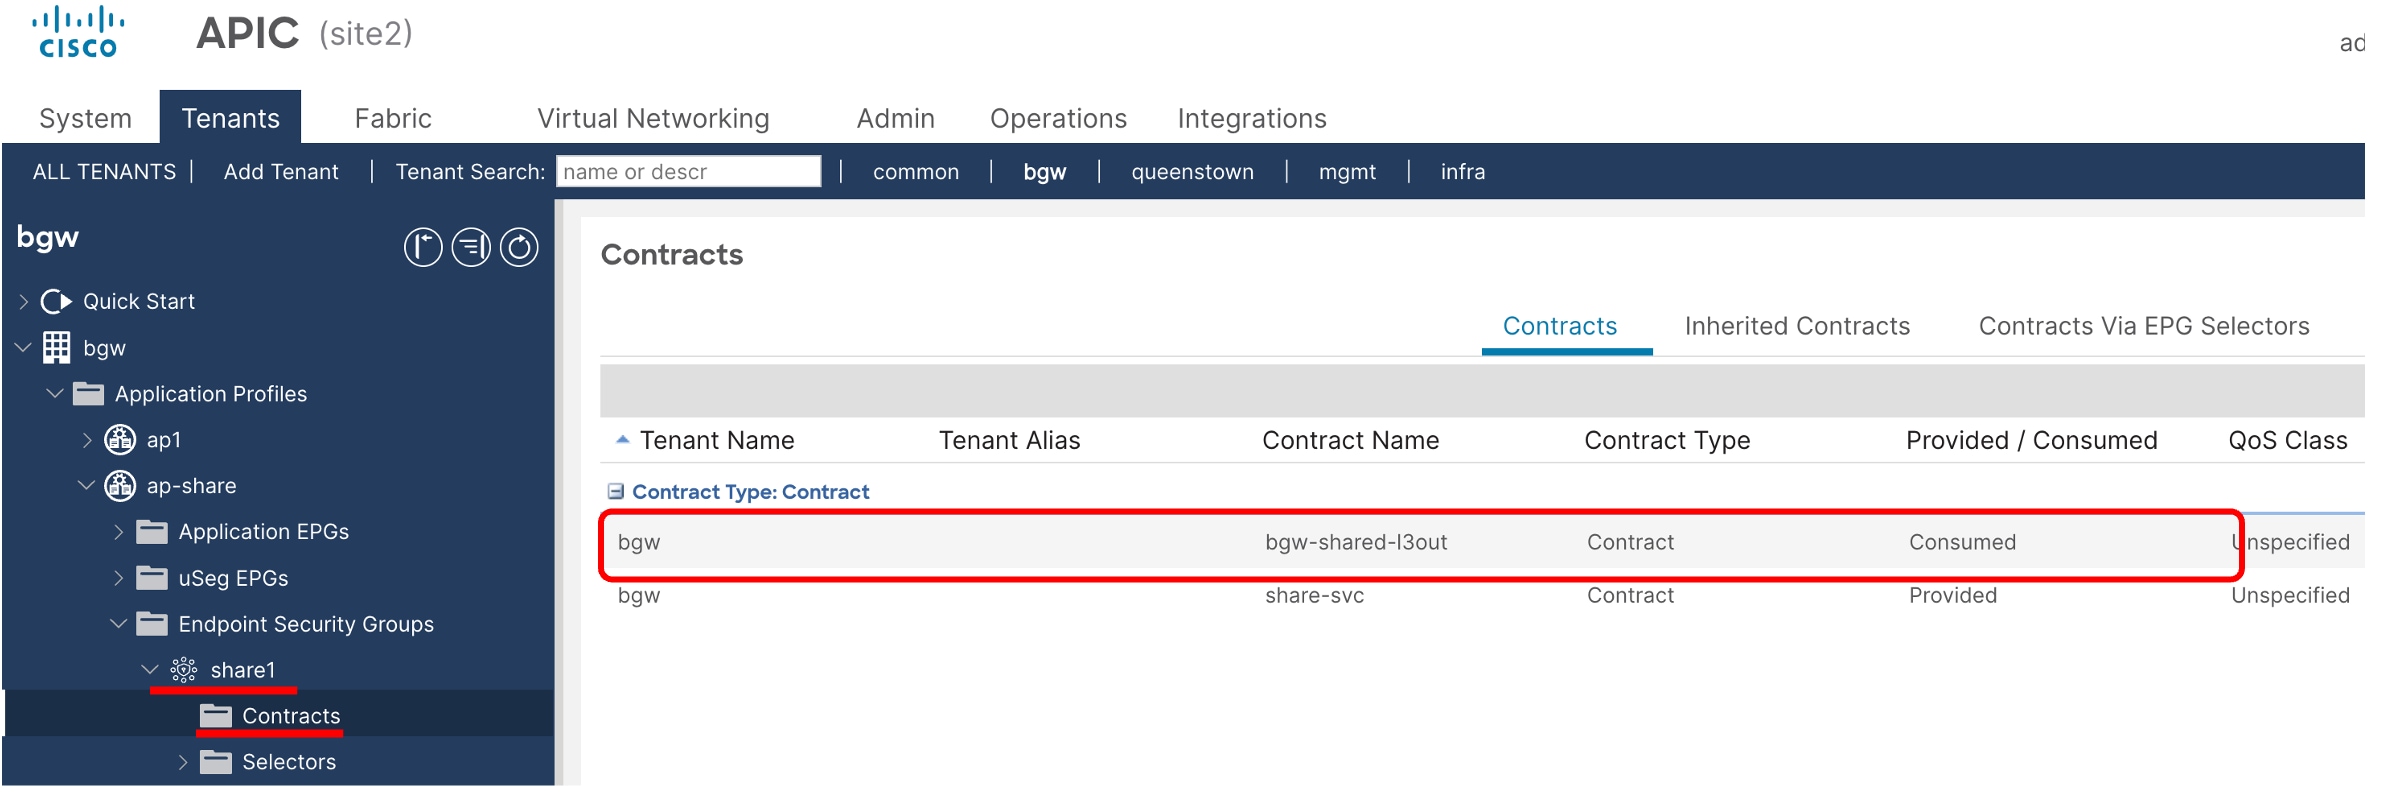This screenshot has width=2388, height=792.
Task: Expand the Selectors node
Action: coord(183,761)
